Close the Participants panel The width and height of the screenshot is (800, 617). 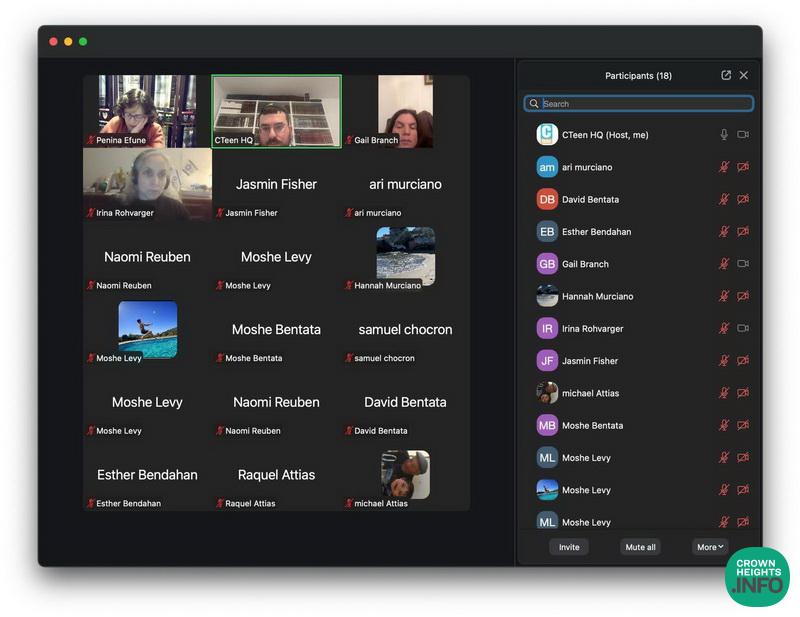pos(743,76)
